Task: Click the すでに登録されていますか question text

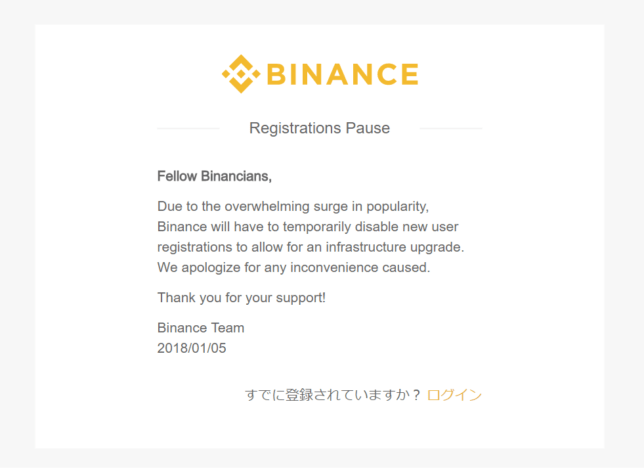Action: (333, 395)
